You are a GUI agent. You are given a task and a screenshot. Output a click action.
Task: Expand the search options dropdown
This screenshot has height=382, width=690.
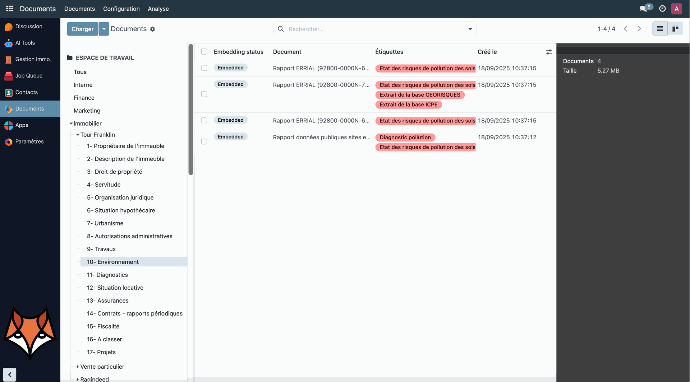click(x=470, y=29)
